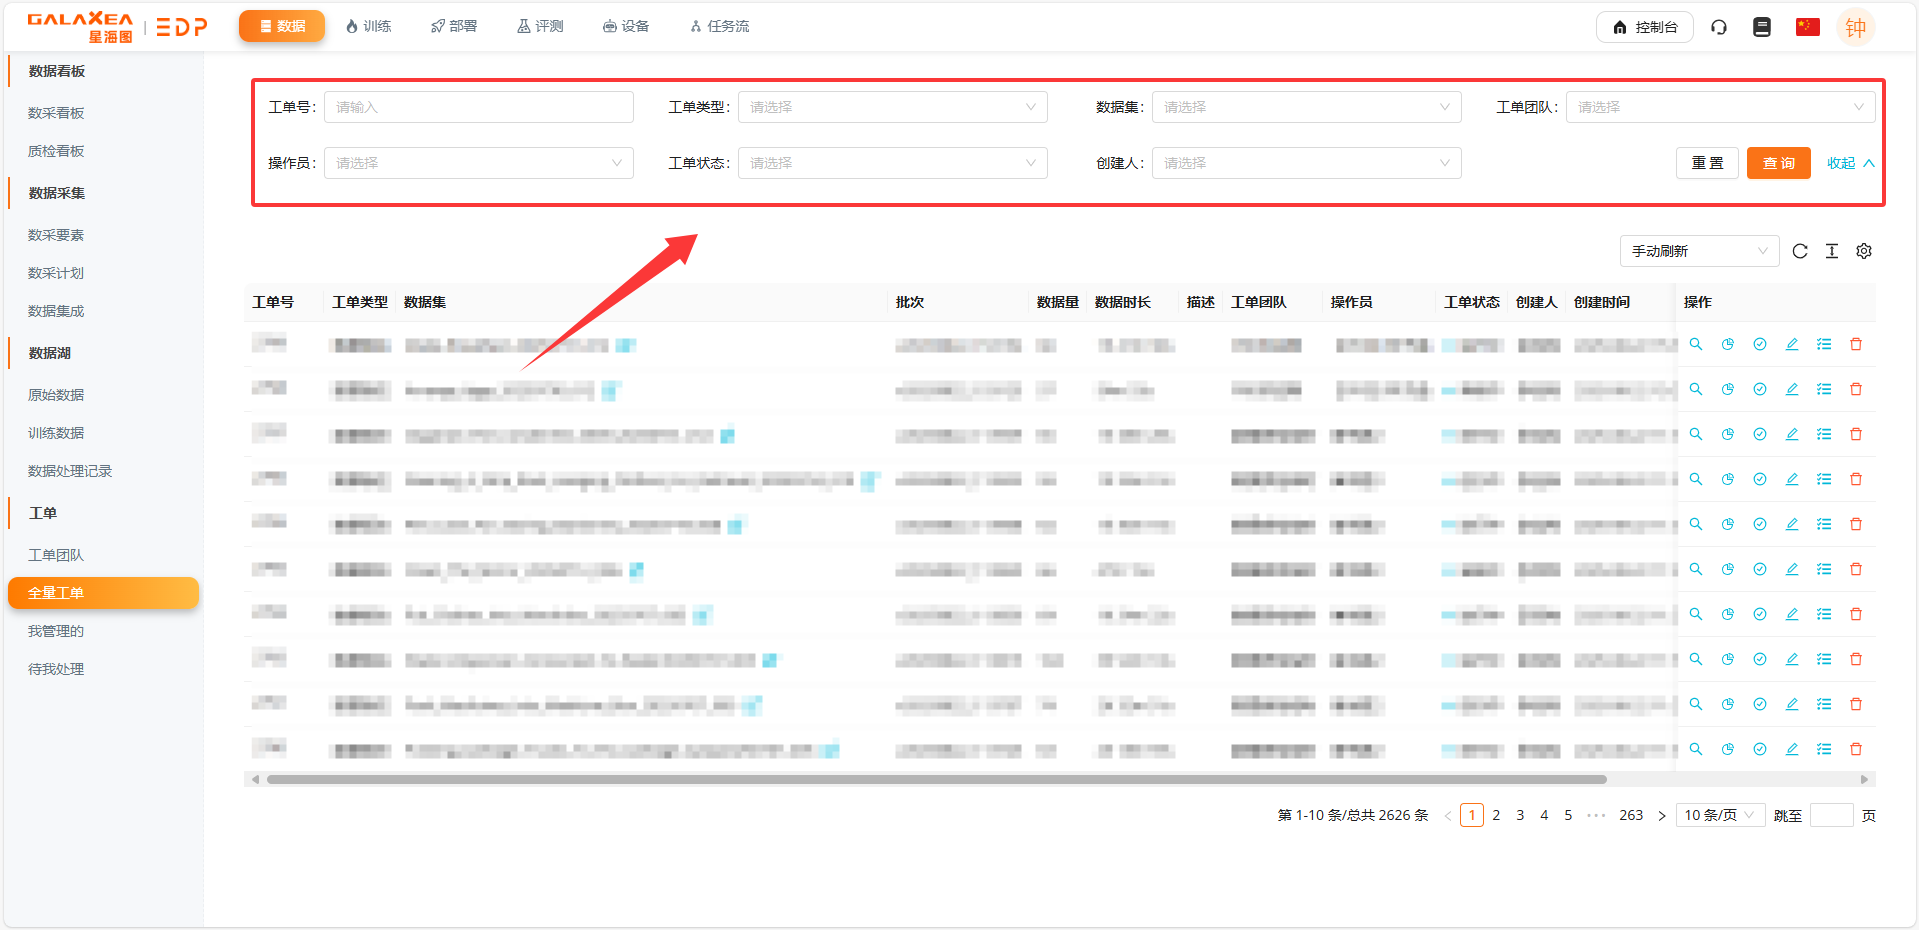Image resolution: width=1919 pixels, height=930 pixels.
Task: Click the China flag language icon
Action: (x=1807, y=27)
